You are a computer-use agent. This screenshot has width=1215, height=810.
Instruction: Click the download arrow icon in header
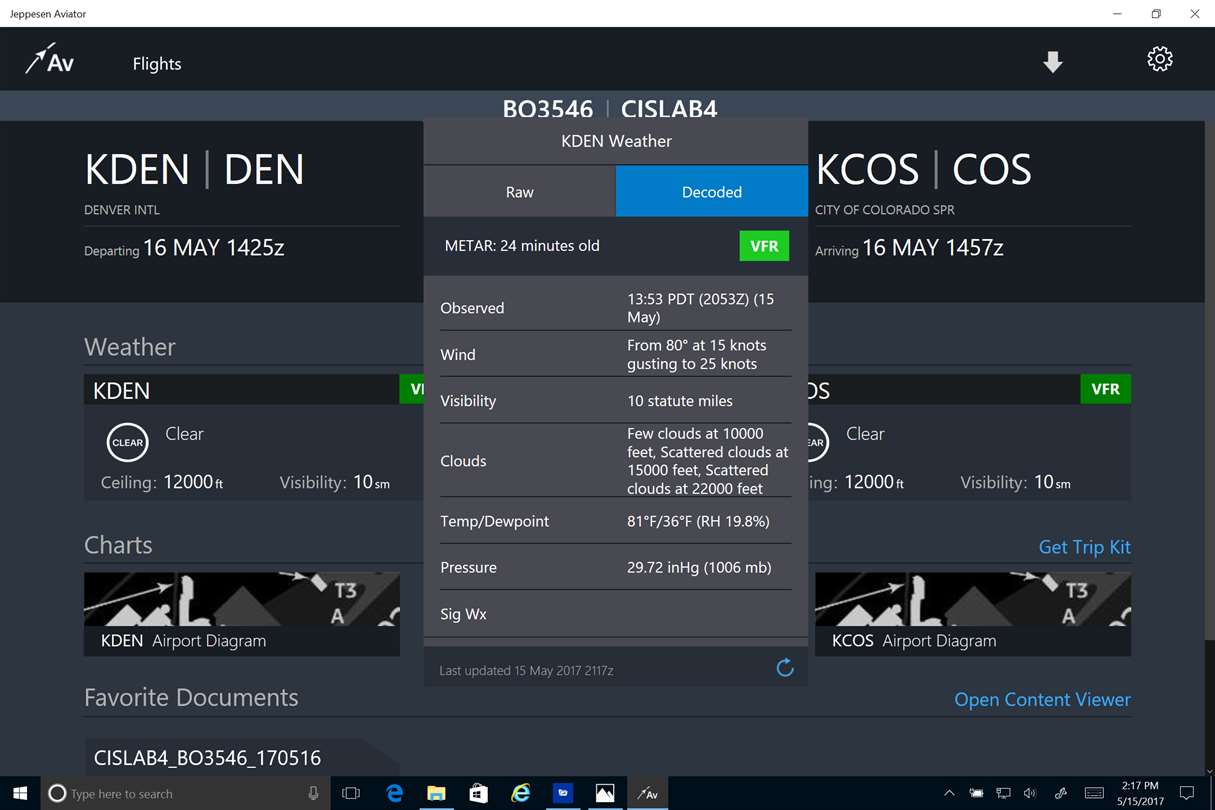tap(1052, 62)
